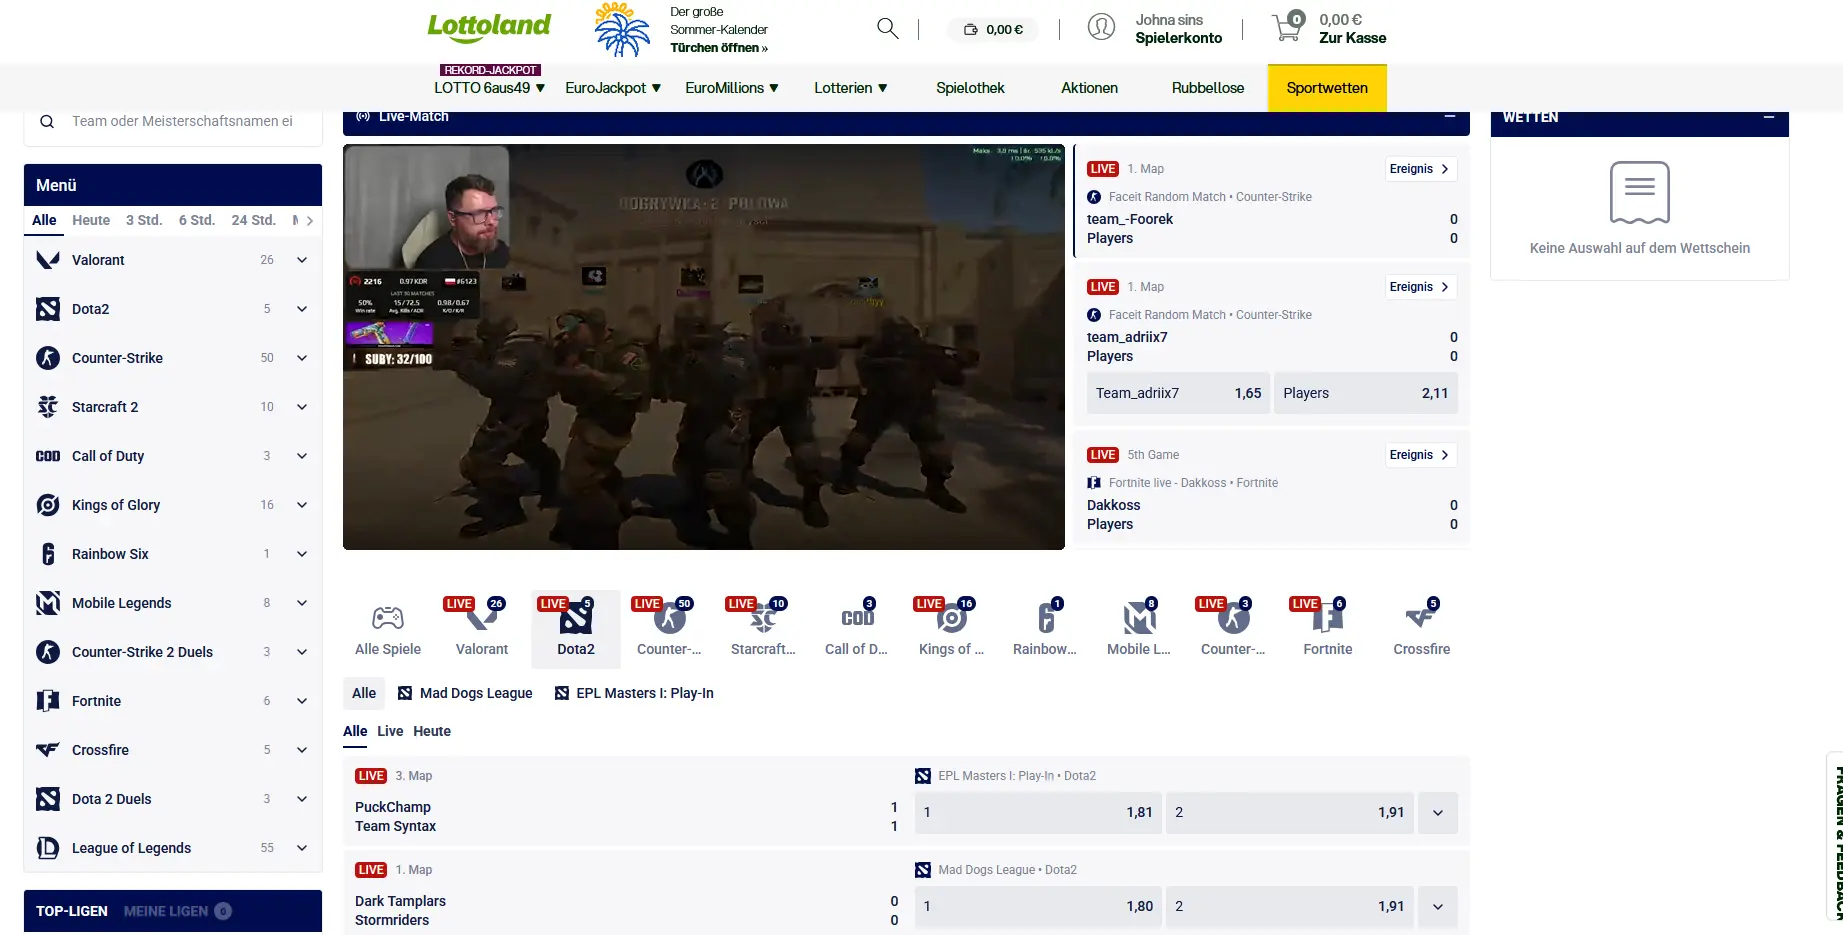
Task: Expand Dark Tamplars vs Stormriders markets
Action: pos(1438,907)
